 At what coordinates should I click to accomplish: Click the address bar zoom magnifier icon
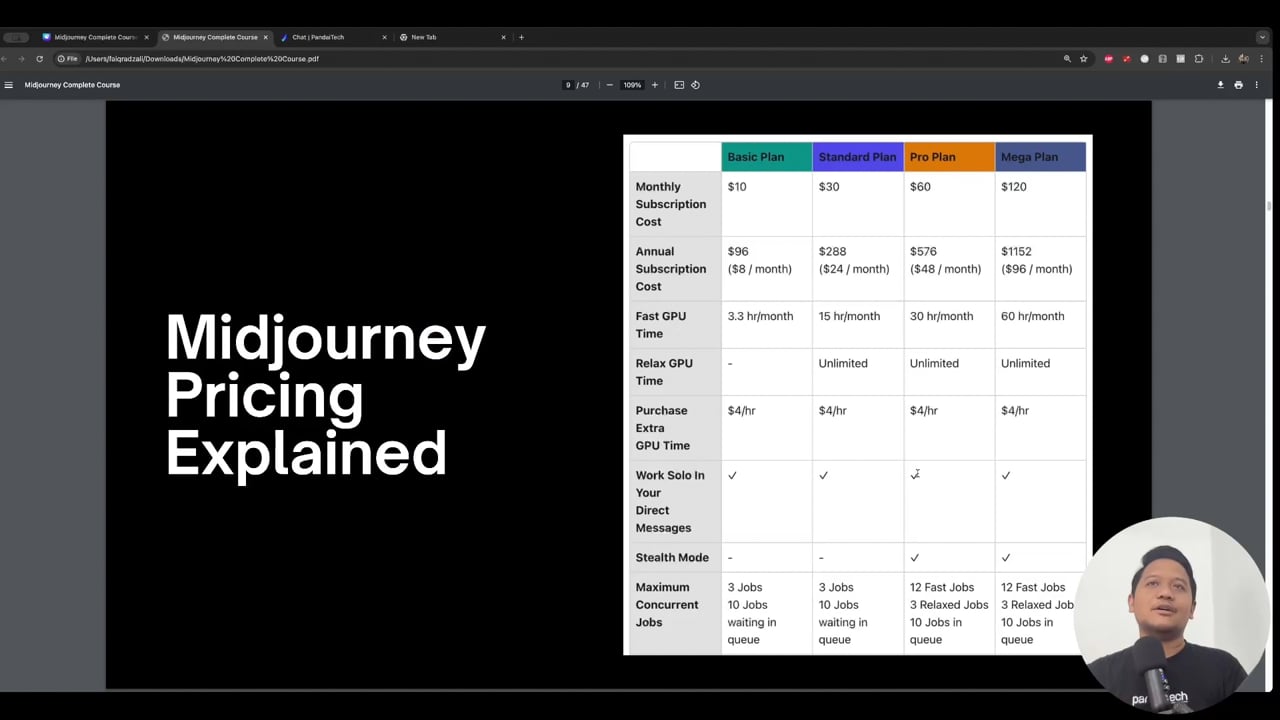1067,59
